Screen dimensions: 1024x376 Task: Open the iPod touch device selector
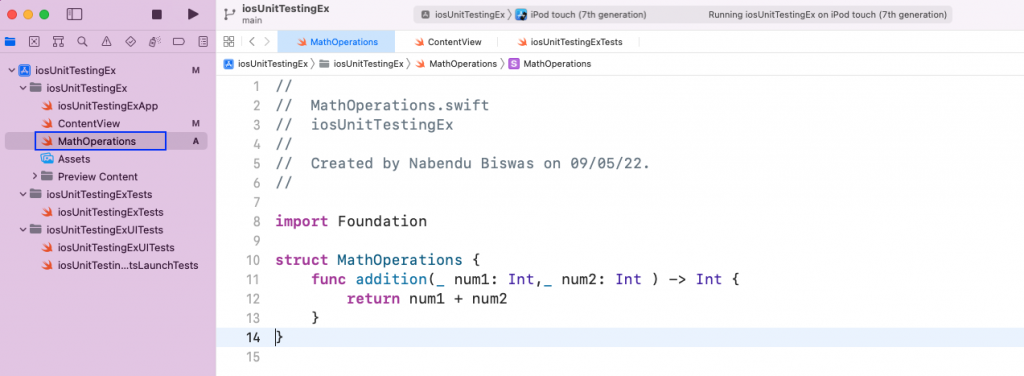[581, 14]
